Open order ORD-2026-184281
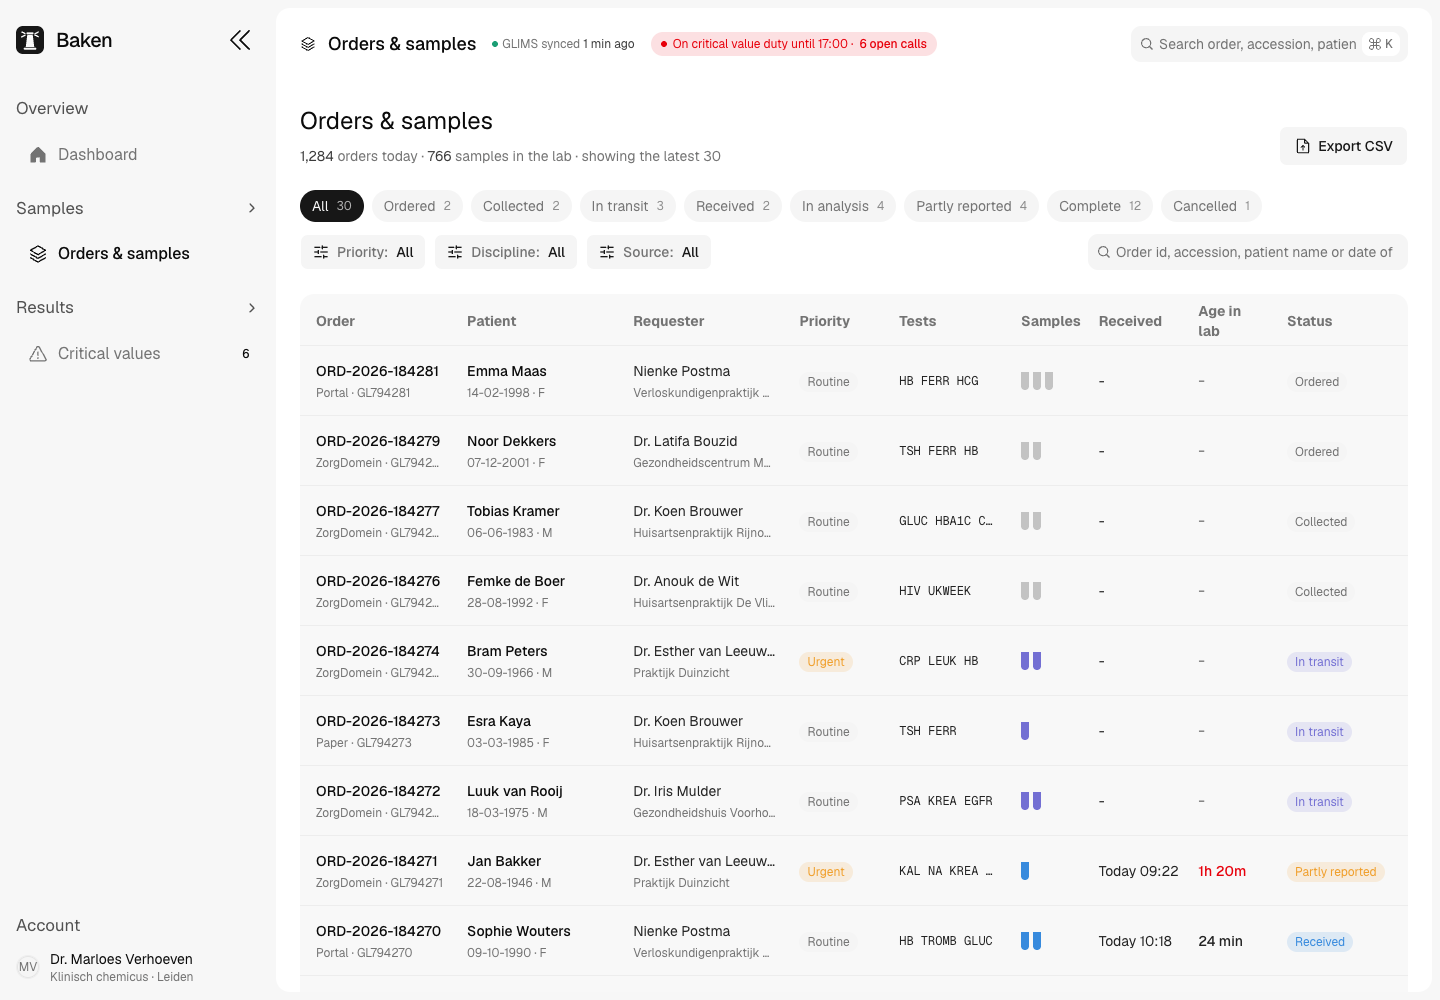This screenshot has height=1000, width=1440. [377, 371]
